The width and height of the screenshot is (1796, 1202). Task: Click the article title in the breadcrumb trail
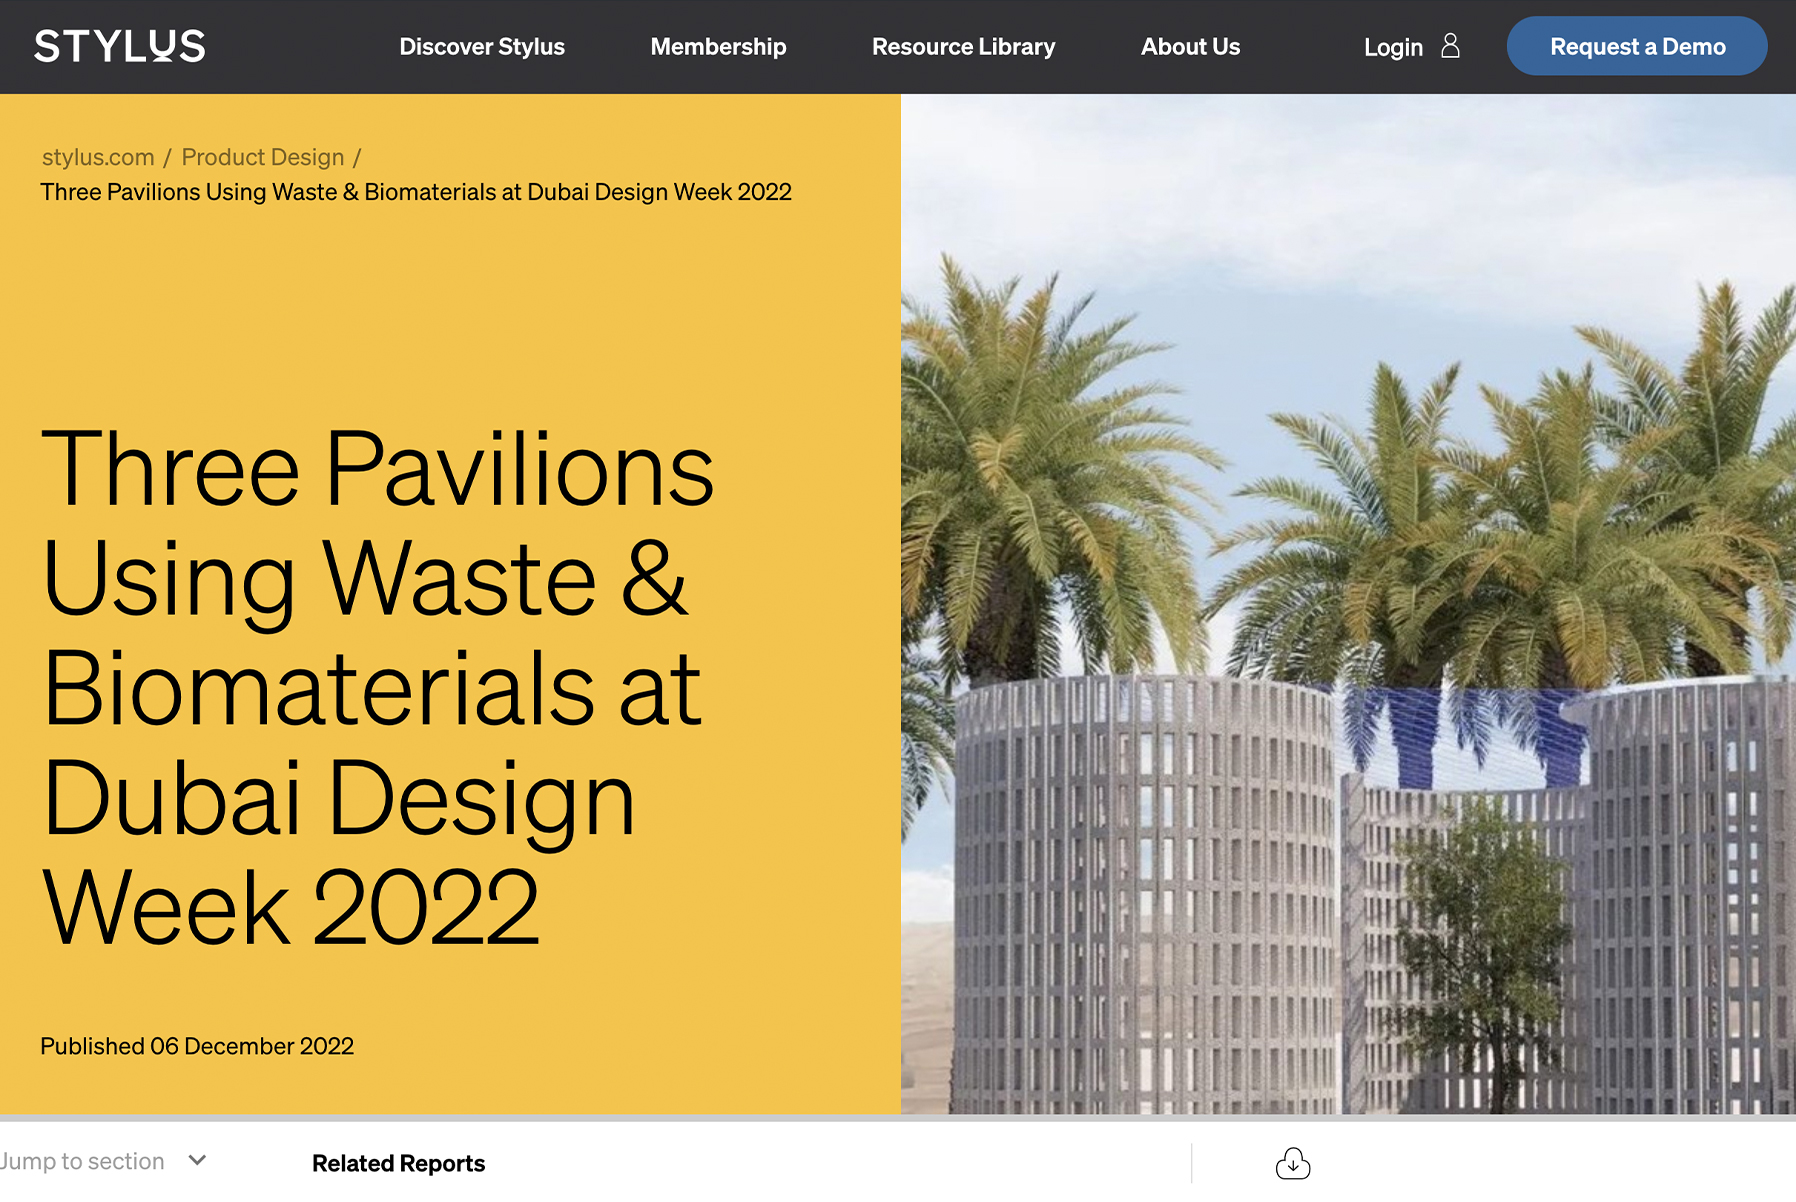pyautogui.click(x=416, y=192)
